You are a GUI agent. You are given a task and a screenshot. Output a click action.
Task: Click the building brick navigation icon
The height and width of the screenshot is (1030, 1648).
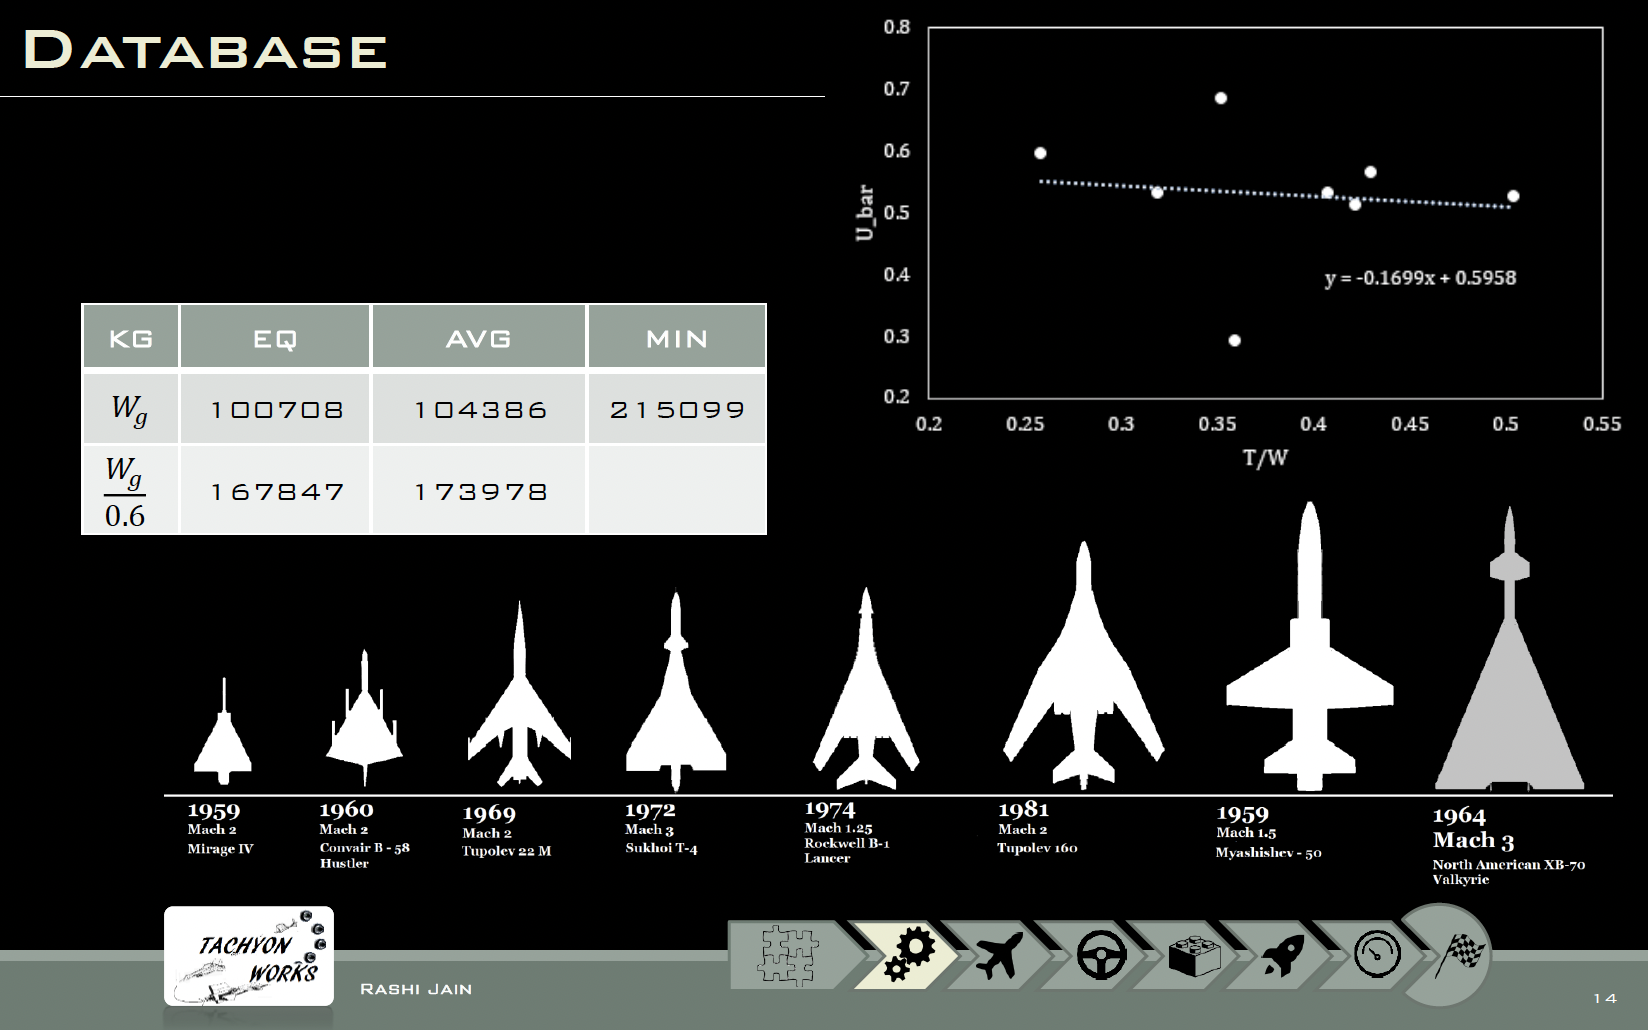coord(1194,955)
